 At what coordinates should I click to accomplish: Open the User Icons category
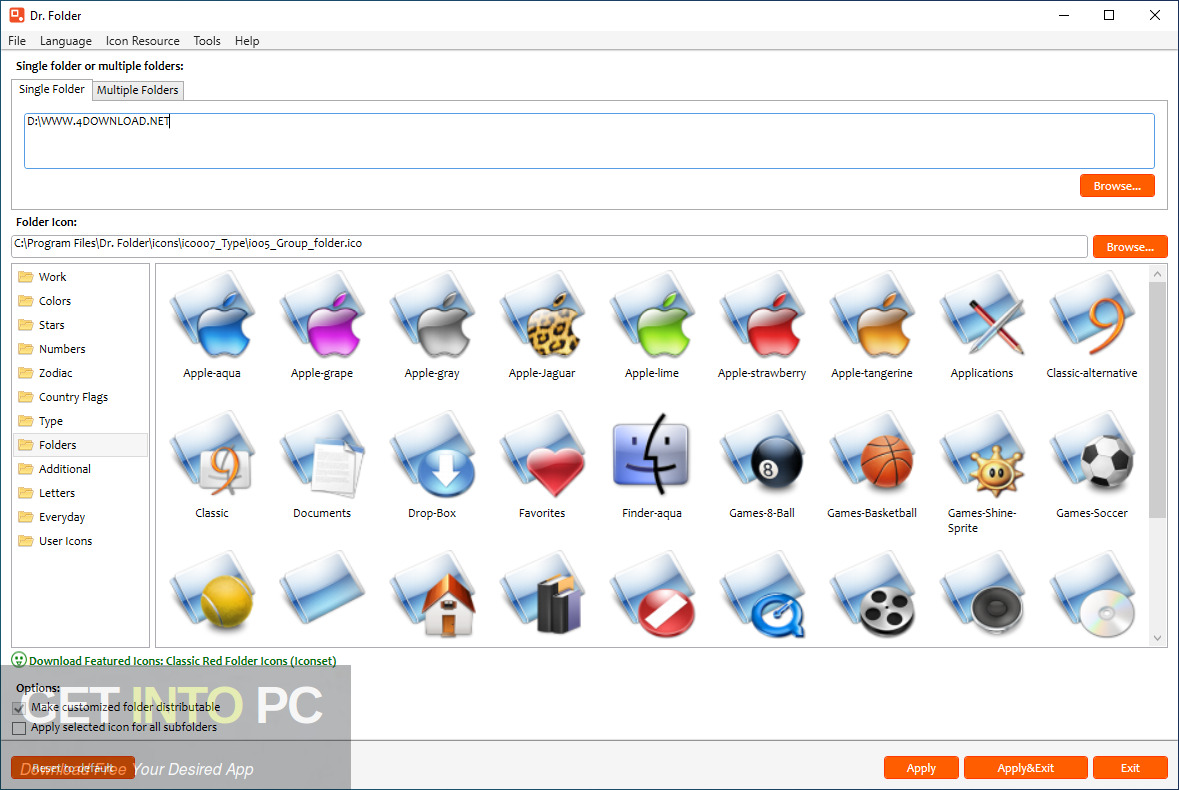[x=80, y=541]
